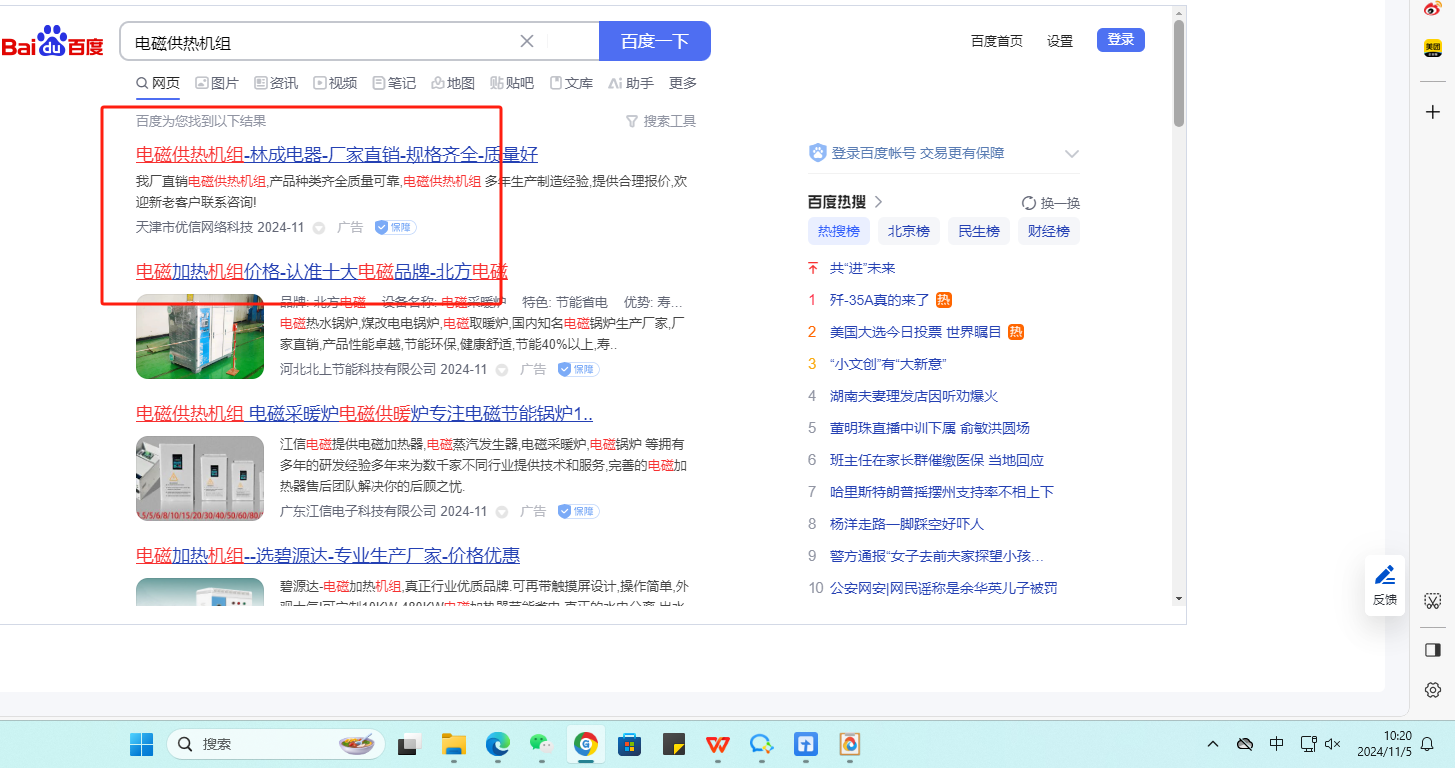The width and height of the screenshot is (1455, 768).
Task: Open the 歼-35A真的来了 hot search link
Action: 879,299
